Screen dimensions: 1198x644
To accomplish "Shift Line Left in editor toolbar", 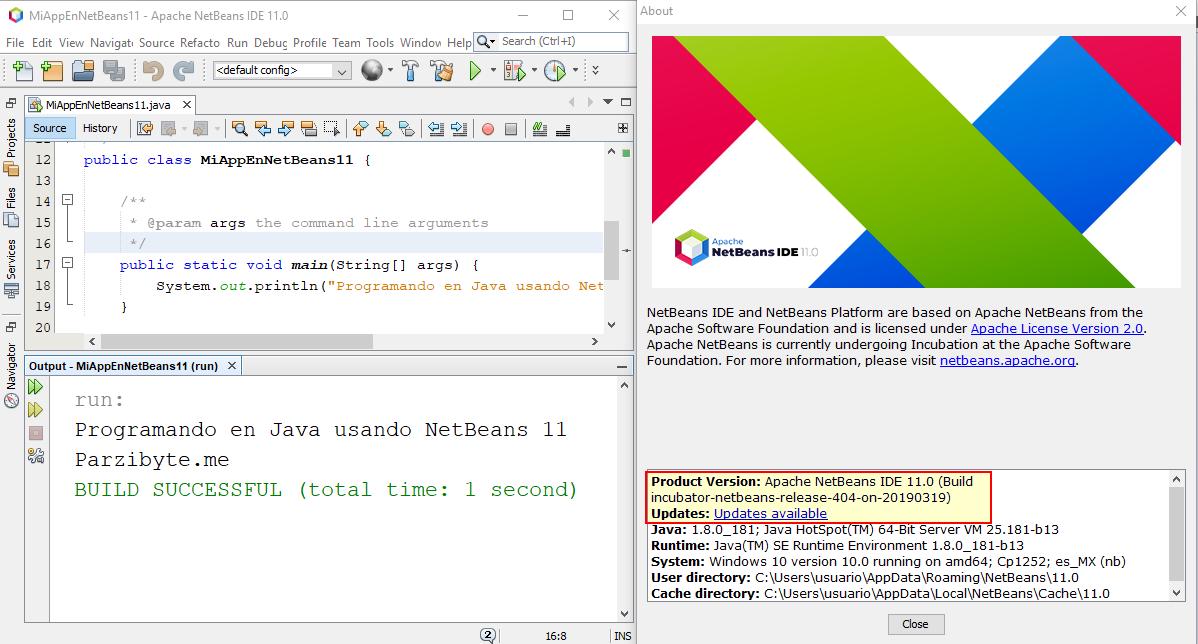I will coord(435,129).
